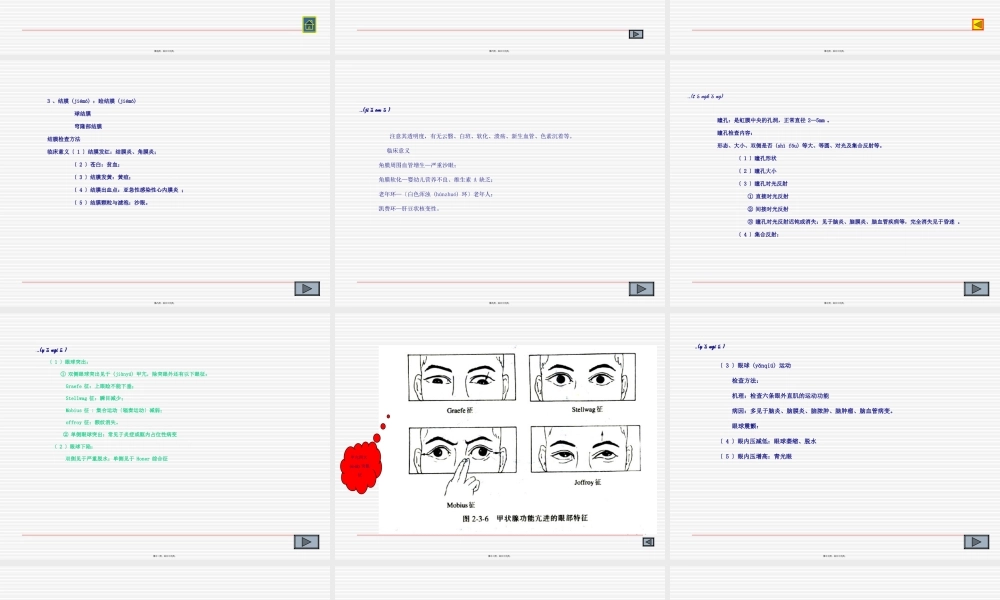Click the (4) 集合反射 text item
Viewport: 1000px width, 600px height.
click(x=758, y=234)
